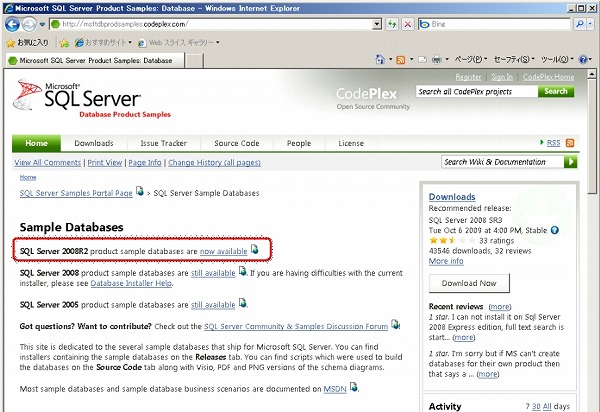Click the green wiki search go arrow
600x412 pixels.
point(570,162)
